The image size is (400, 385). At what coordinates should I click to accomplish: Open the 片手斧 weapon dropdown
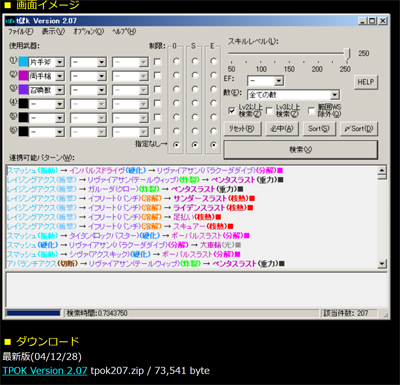click(x=60, y=62)
